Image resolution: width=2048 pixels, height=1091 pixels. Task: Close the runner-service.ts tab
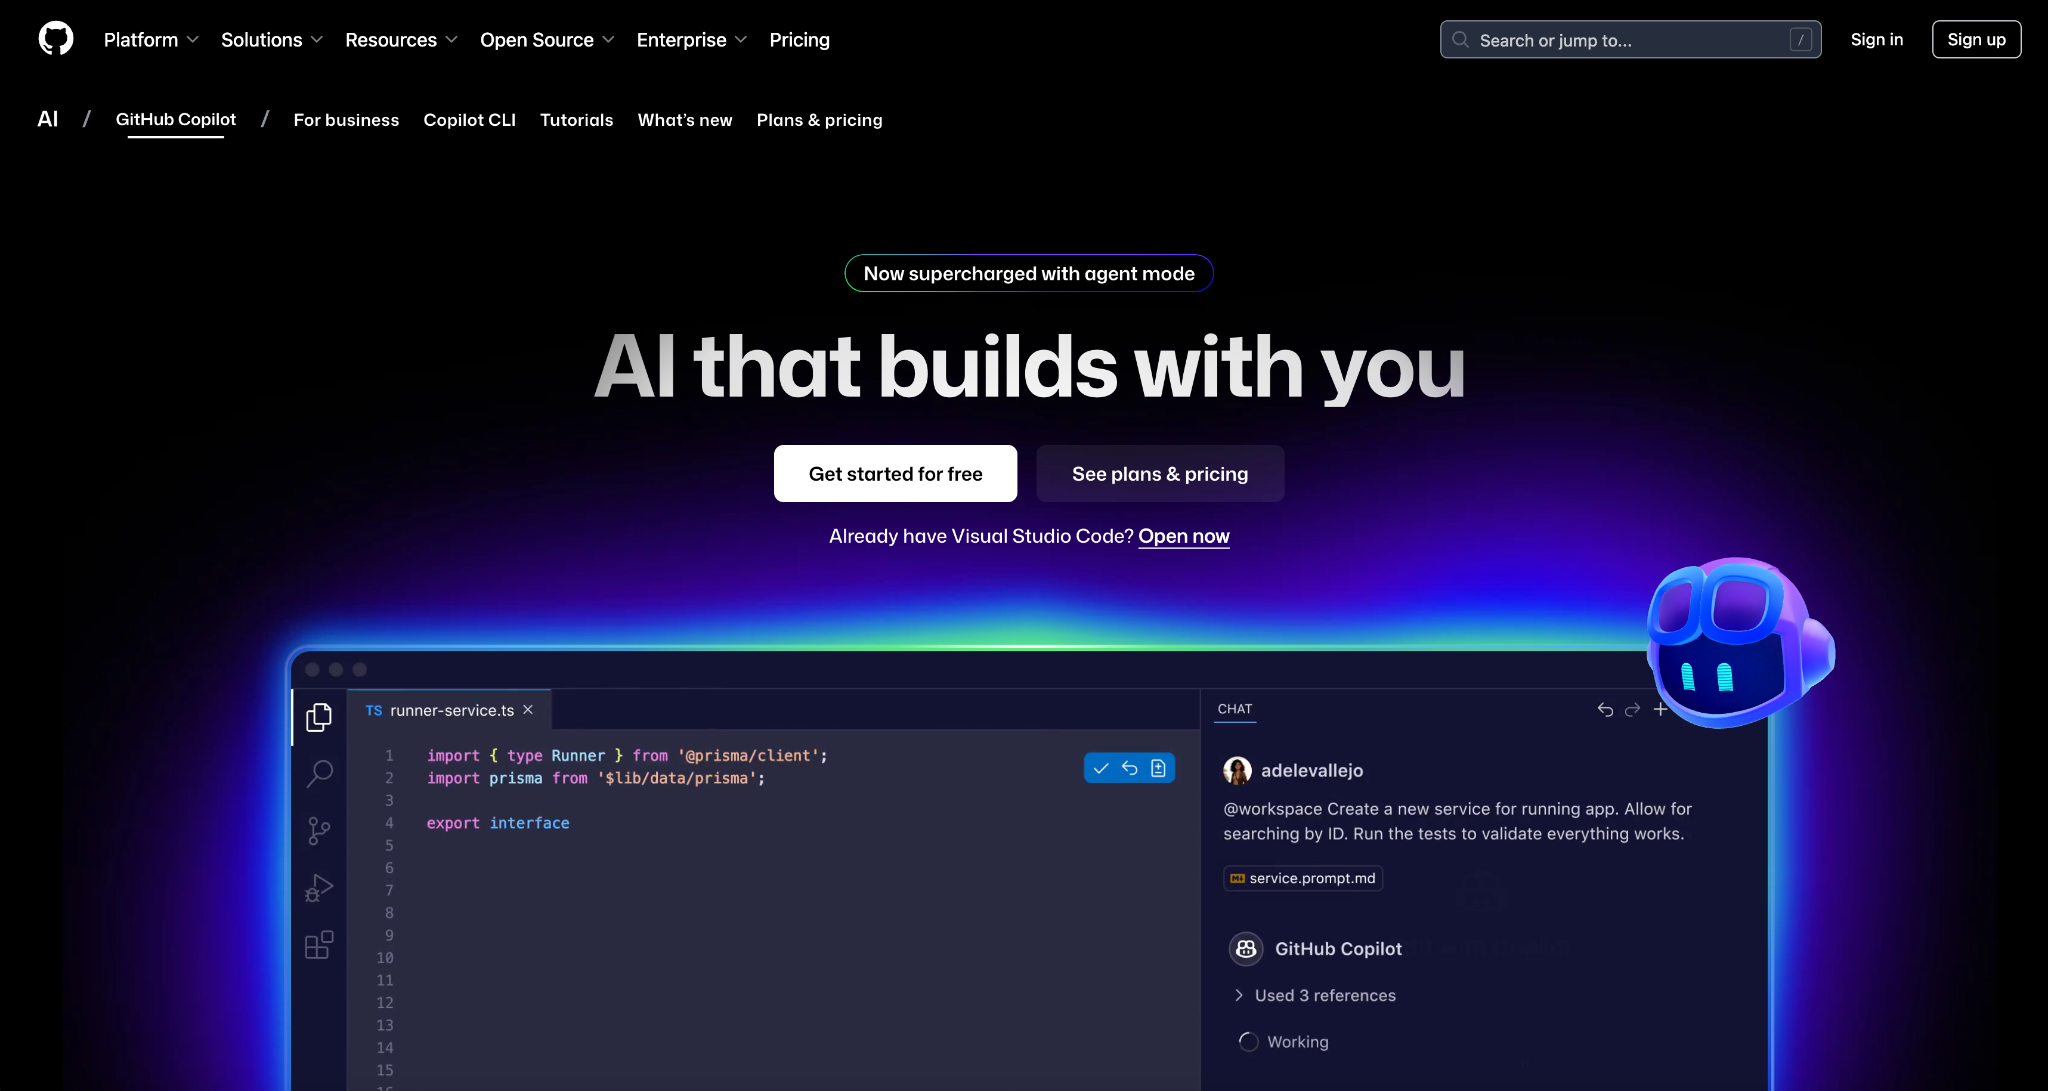[x=528, y=710]
